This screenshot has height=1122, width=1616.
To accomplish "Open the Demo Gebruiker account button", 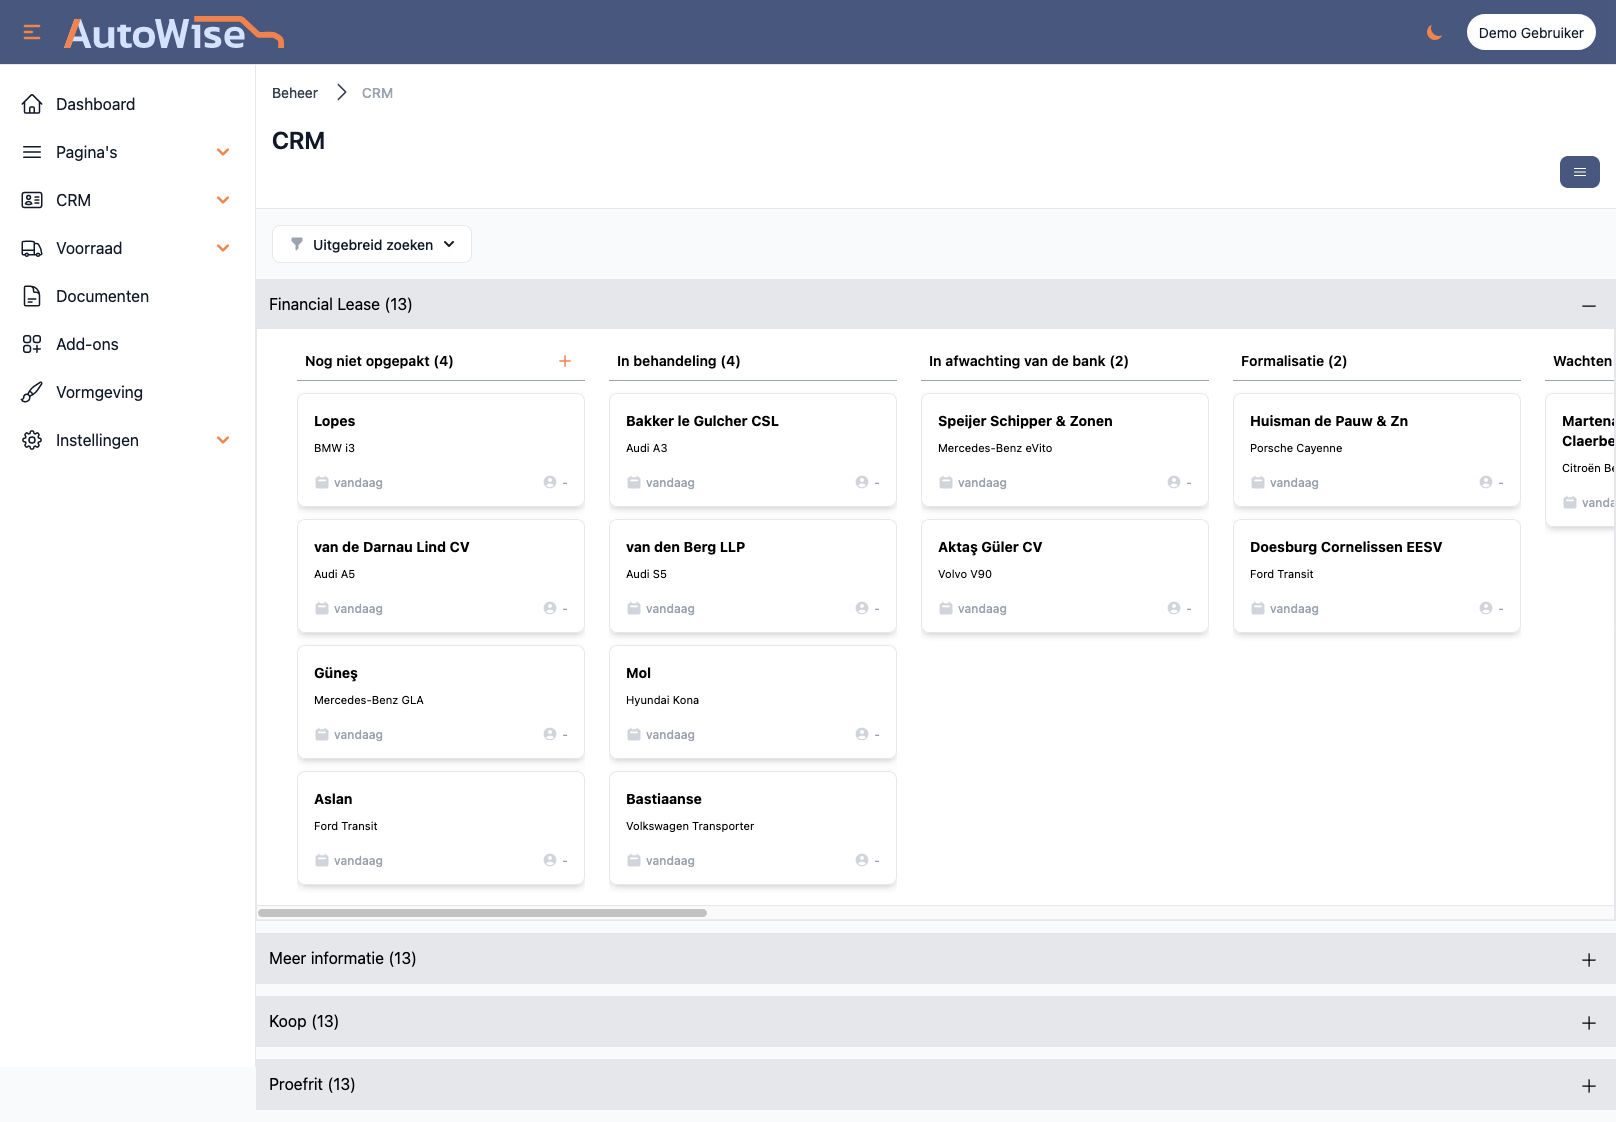I will [1531, 32].
